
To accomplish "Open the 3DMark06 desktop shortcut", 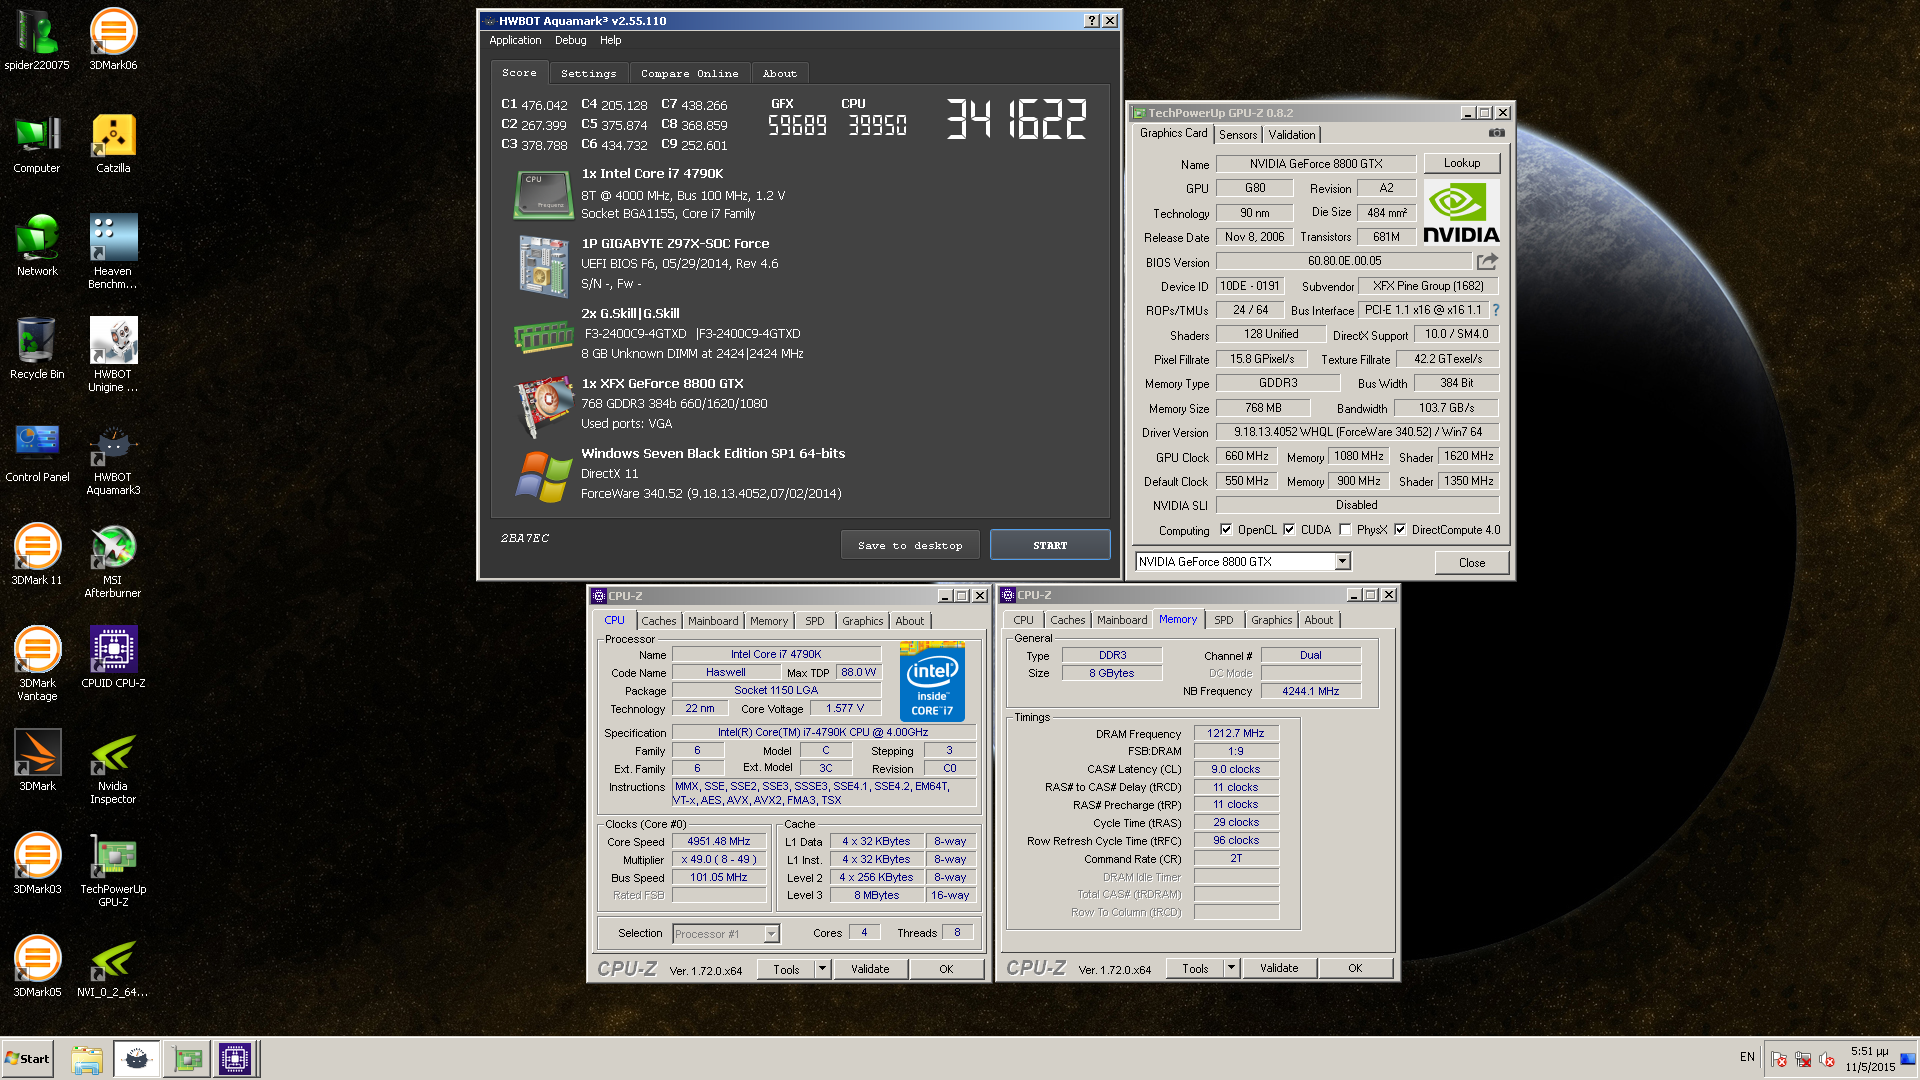I will click(113, 40).
